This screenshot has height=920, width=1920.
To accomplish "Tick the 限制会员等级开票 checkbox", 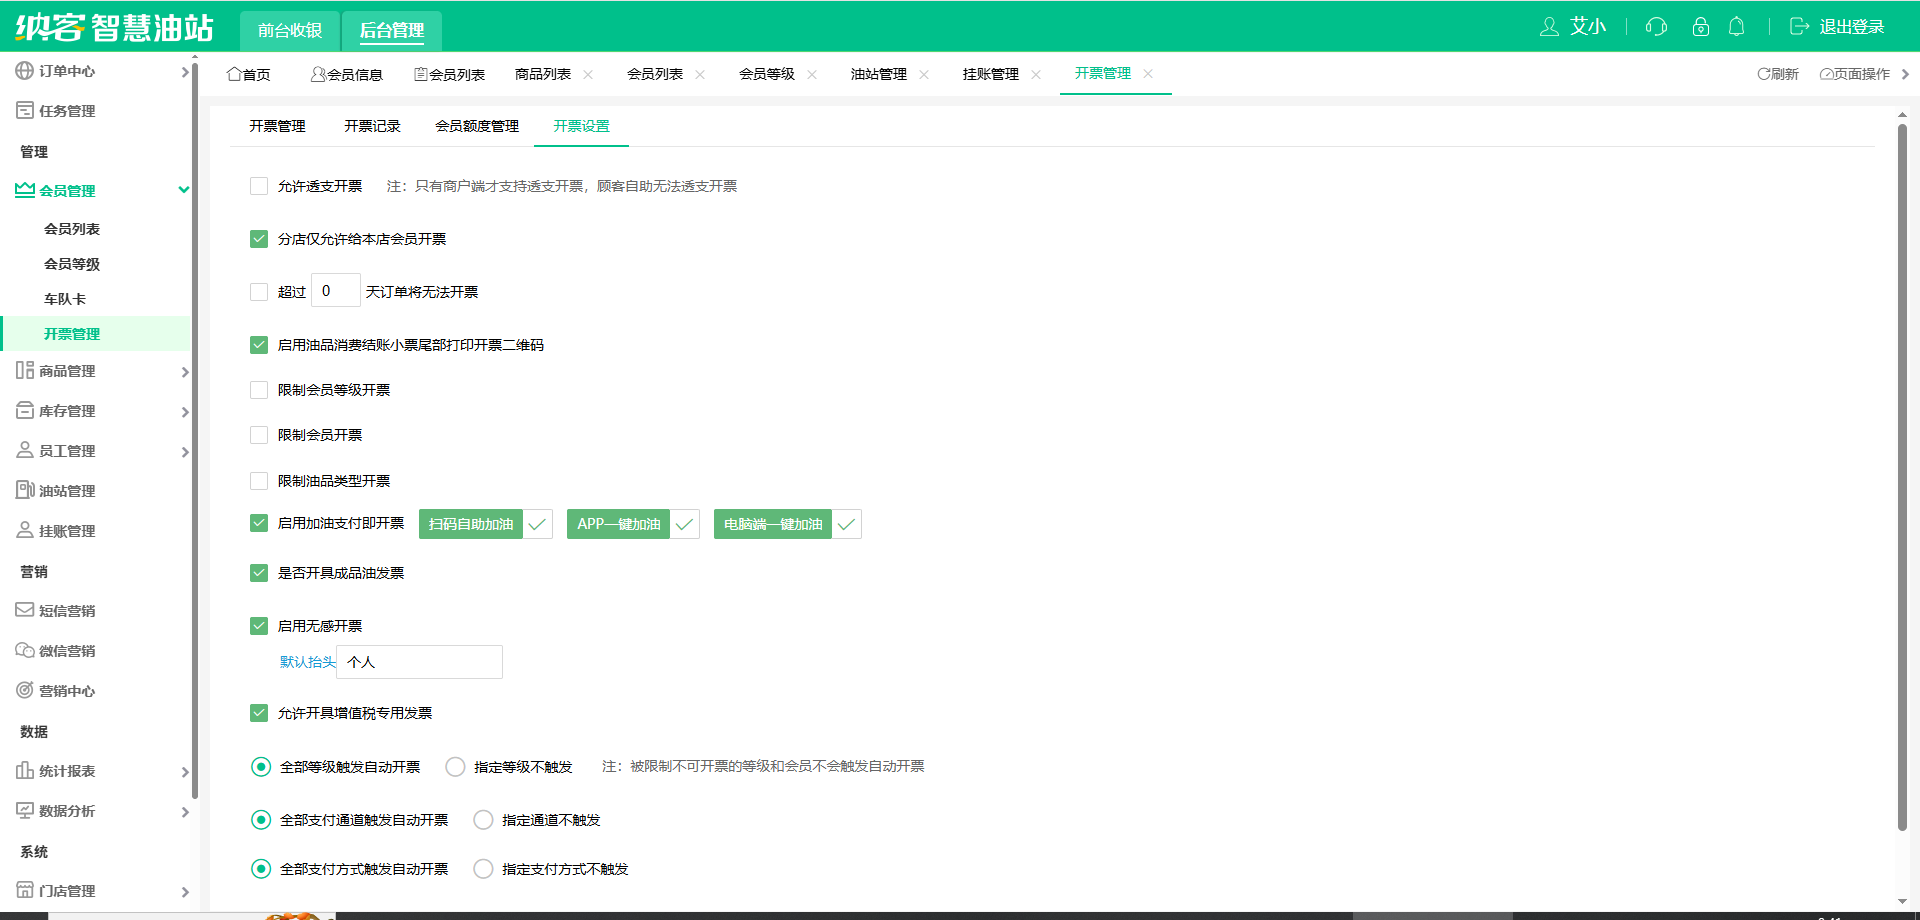I will pyautogui.click(x=259, y=390).
